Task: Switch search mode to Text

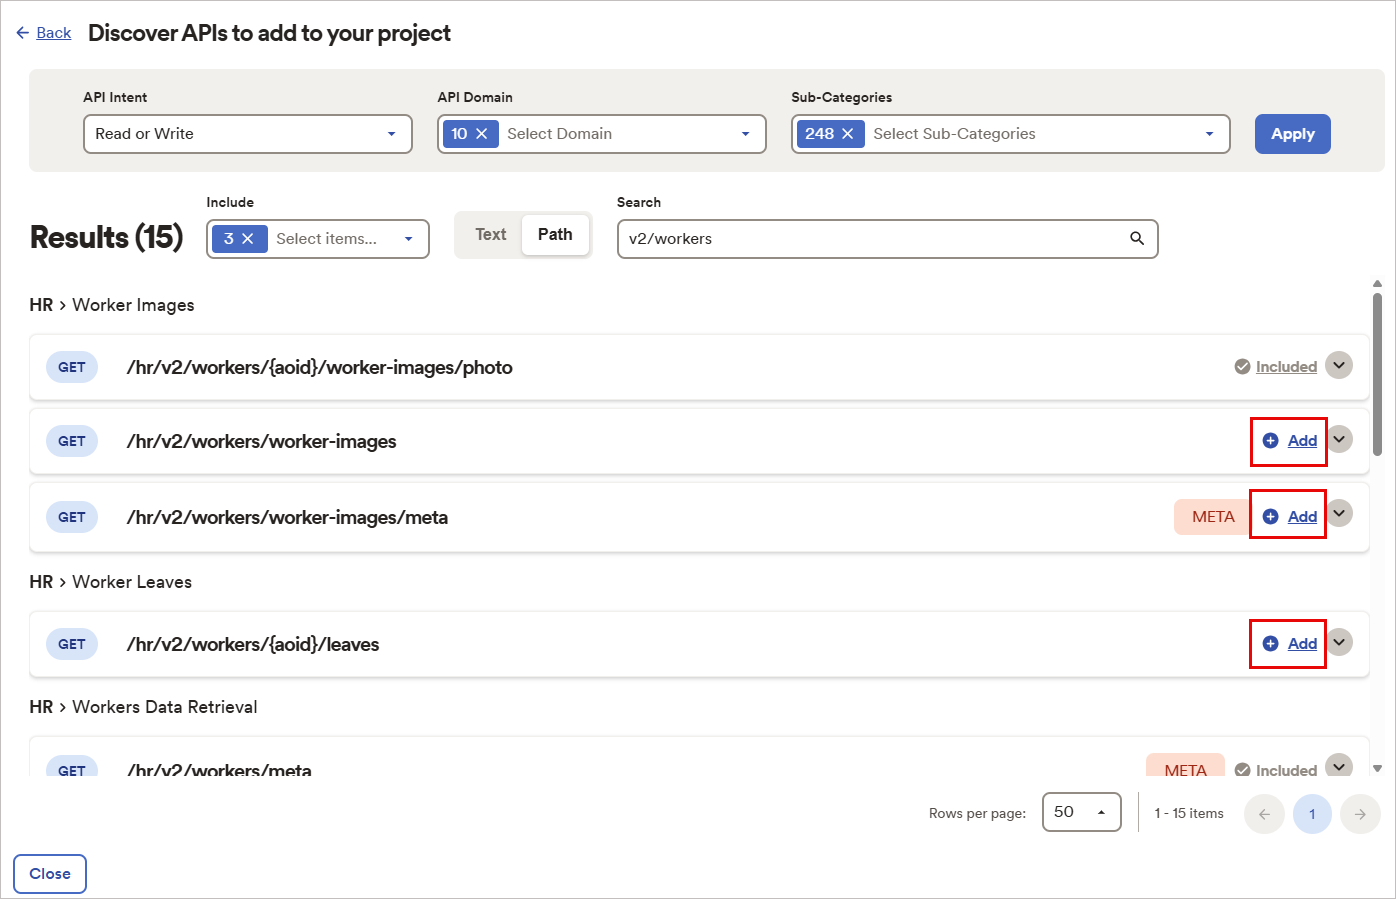Action: tap(490, 235)
